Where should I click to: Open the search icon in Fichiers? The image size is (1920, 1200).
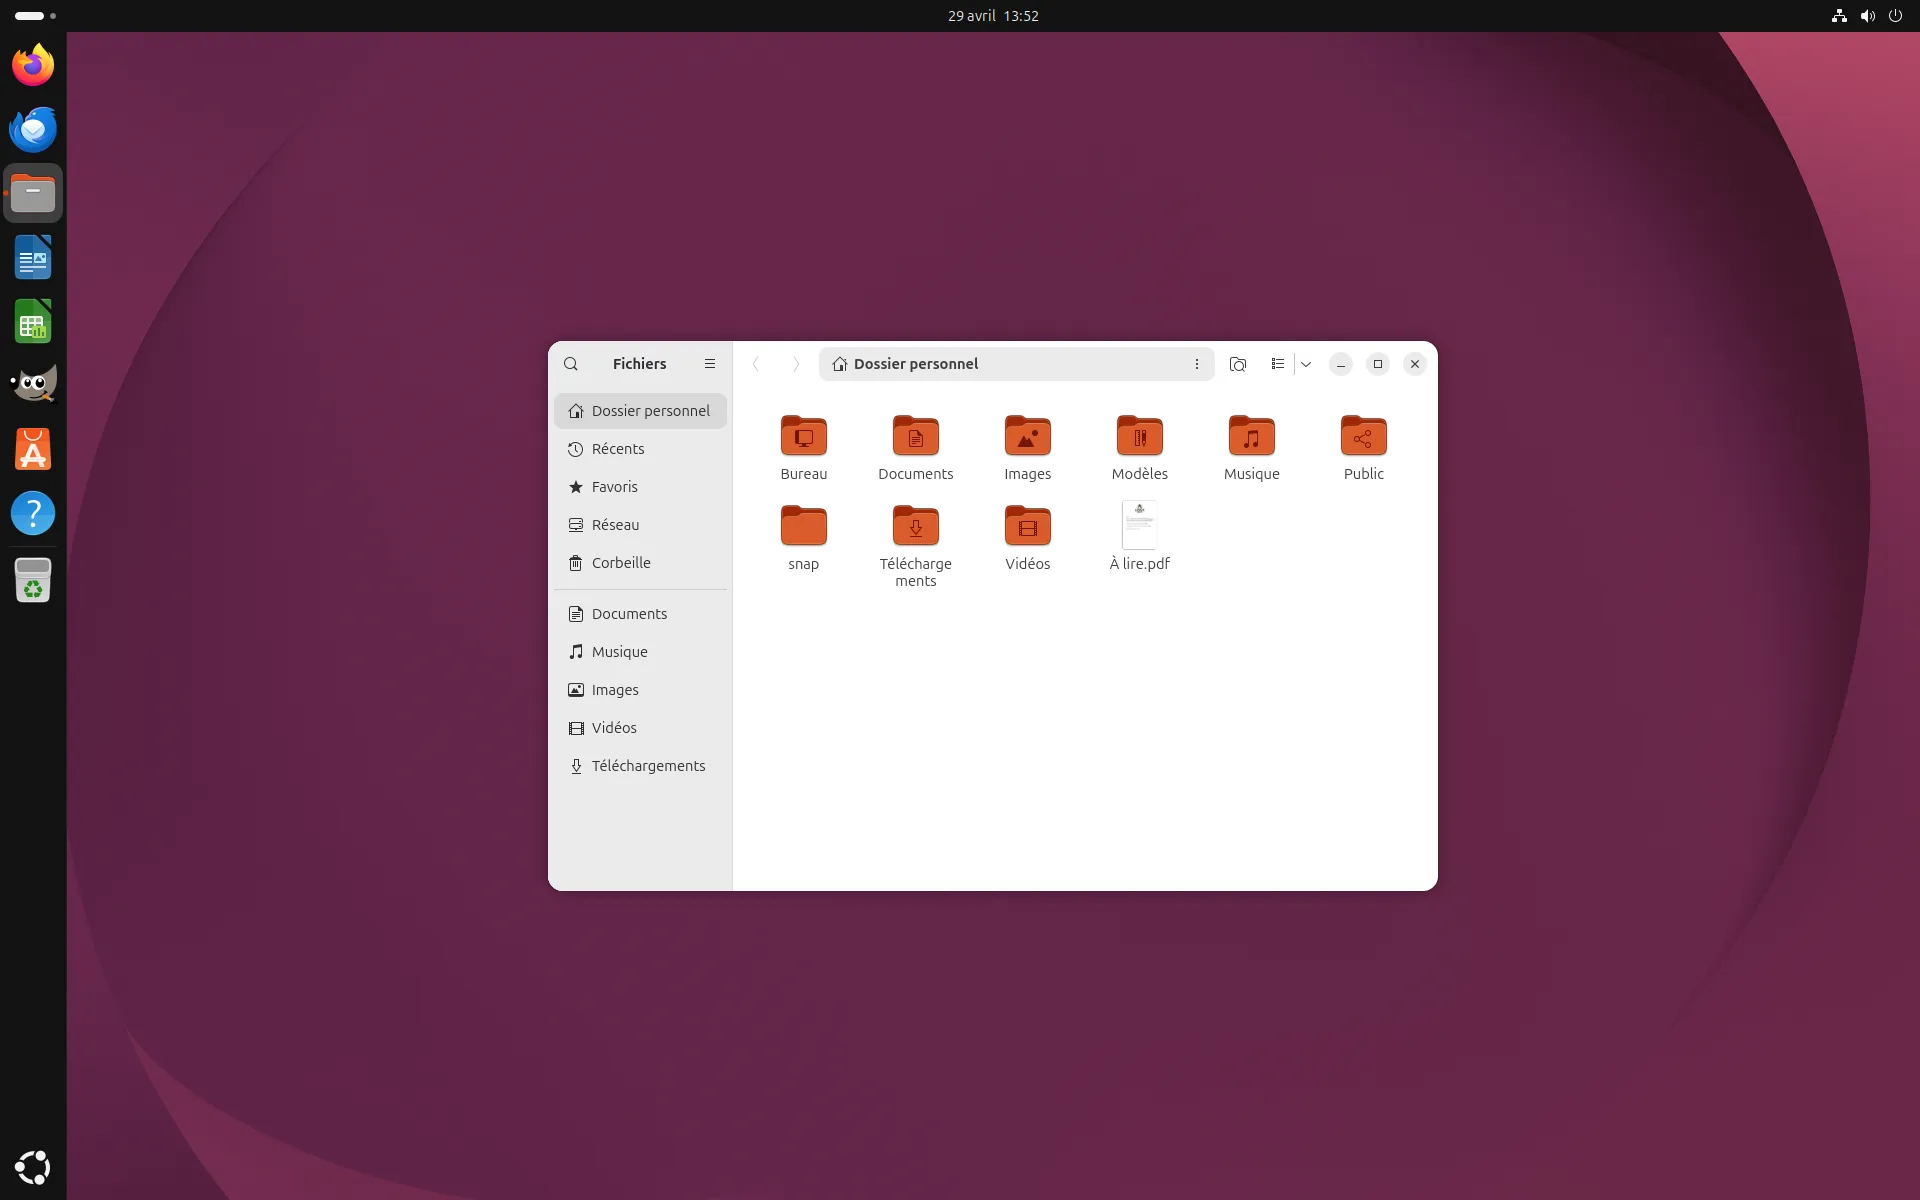click(571, 364)
